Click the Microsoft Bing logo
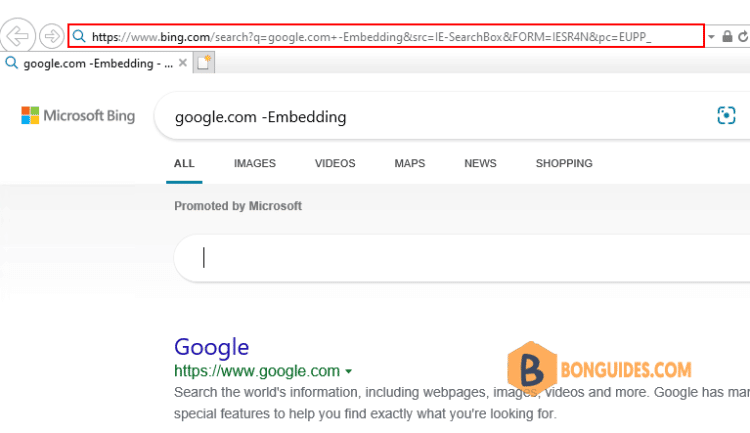 pyautogui.click(x=78, y=115)
